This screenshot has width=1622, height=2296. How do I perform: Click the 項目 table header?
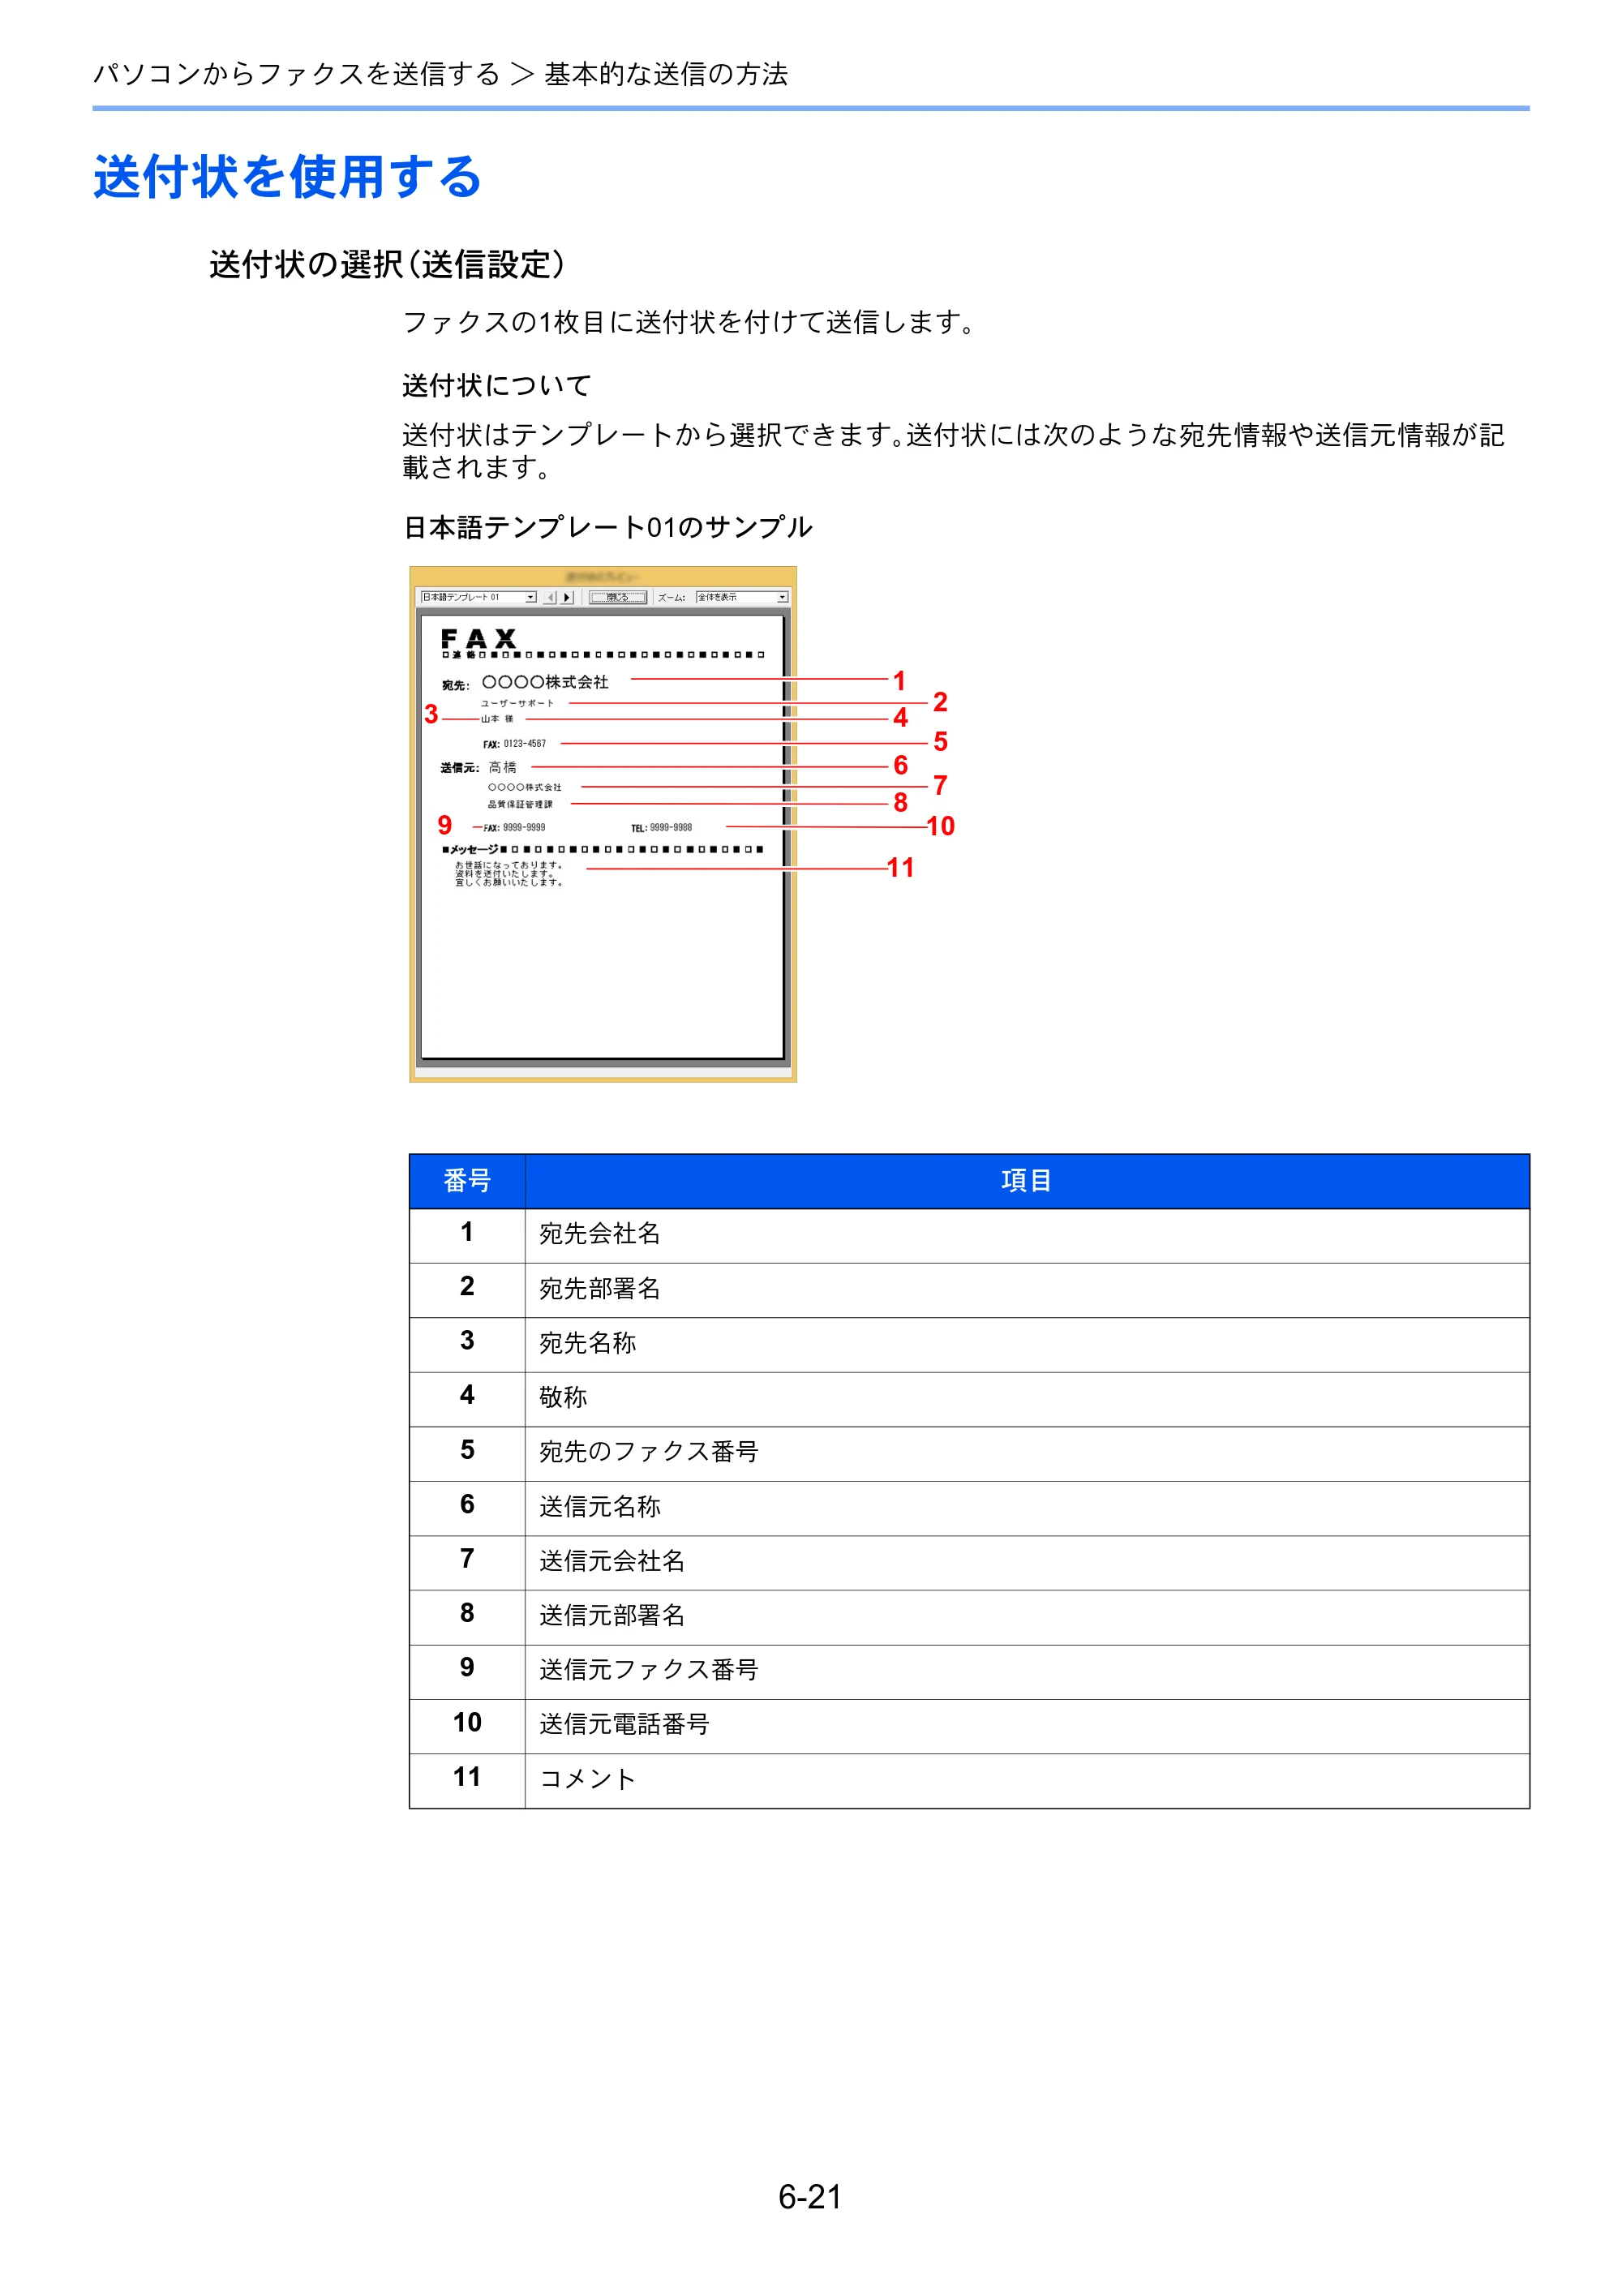tap(1027, 1181)
